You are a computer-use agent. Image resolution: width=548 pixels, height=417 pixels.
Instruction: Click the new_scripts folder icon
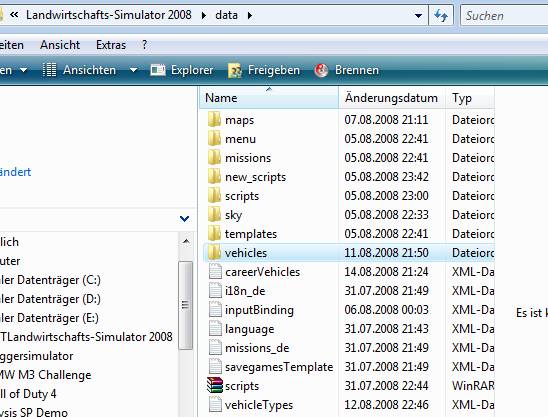(x=214, y=177)
